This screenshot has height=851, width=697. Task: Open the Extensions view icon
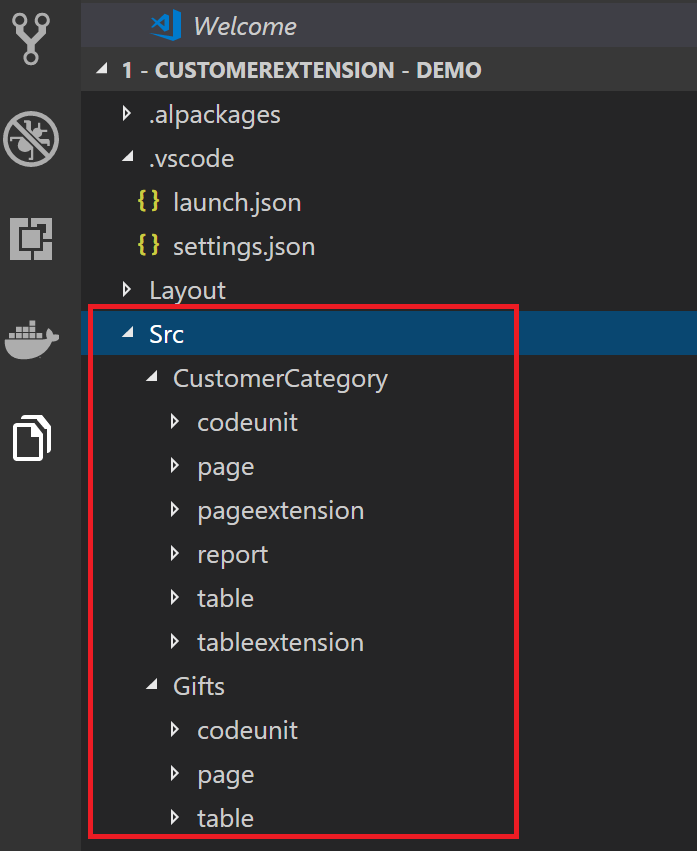[x=31, y=239]
